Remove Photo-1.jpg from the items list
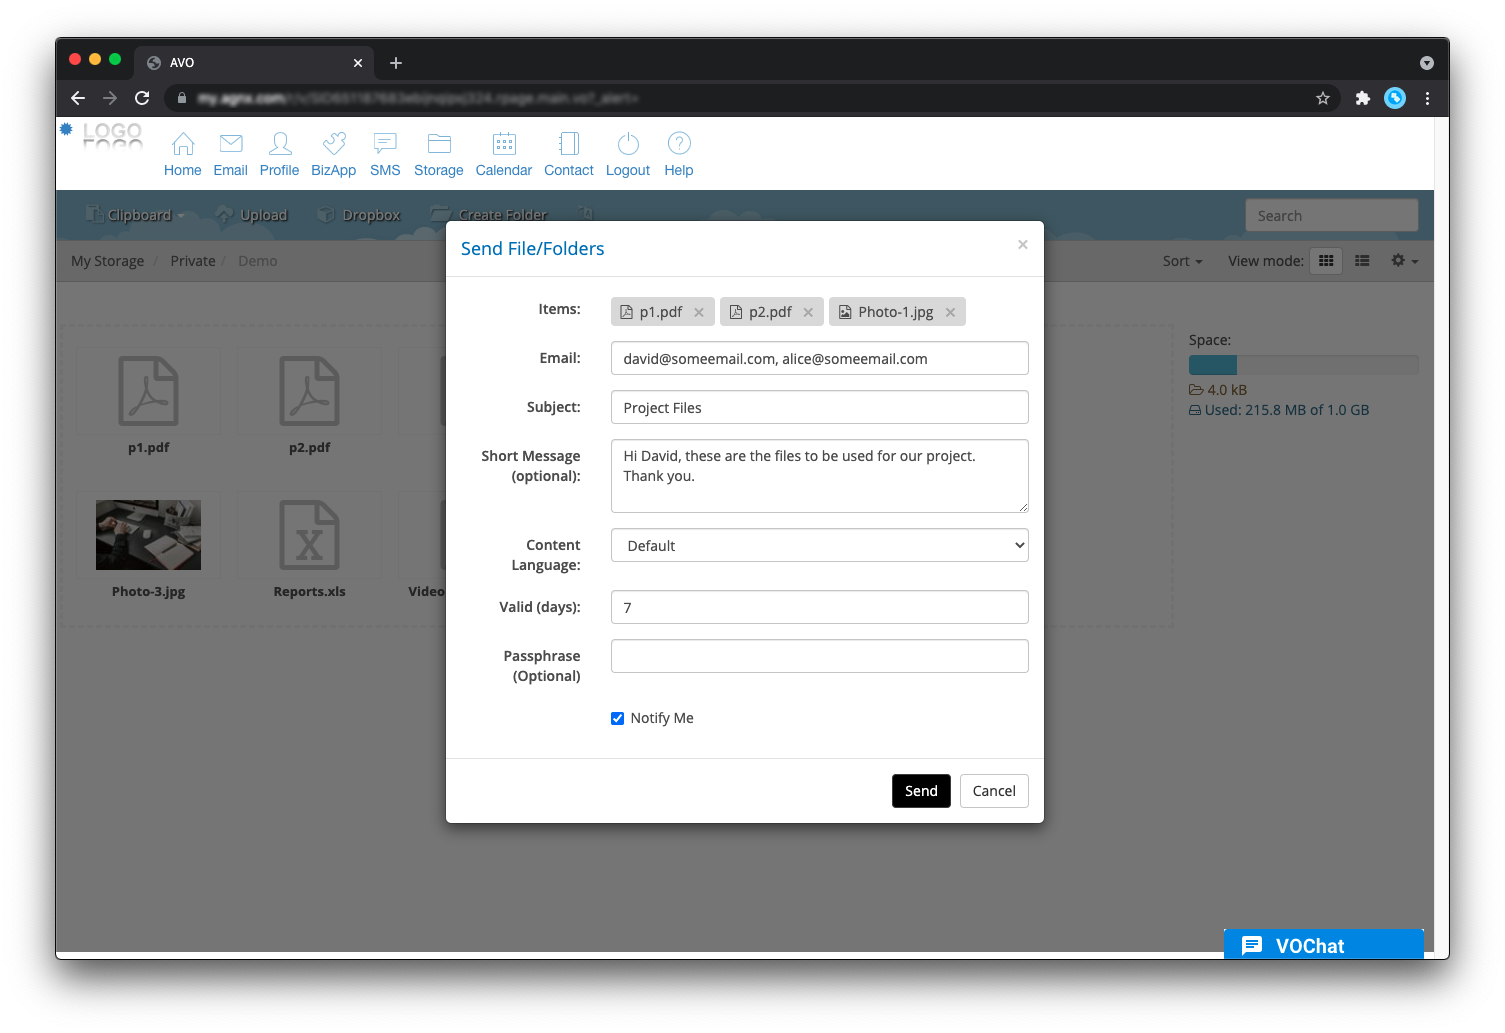 pos(950,313)
